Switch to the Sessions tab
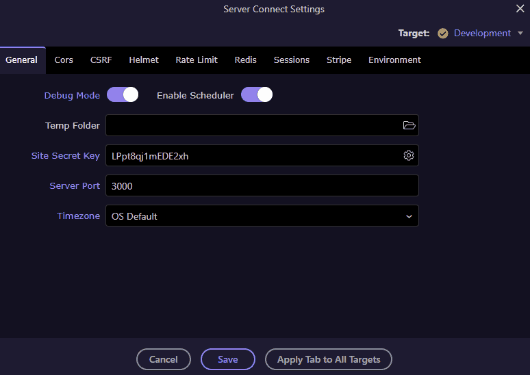Screen dimensions: 530x375 pos(291,60)
